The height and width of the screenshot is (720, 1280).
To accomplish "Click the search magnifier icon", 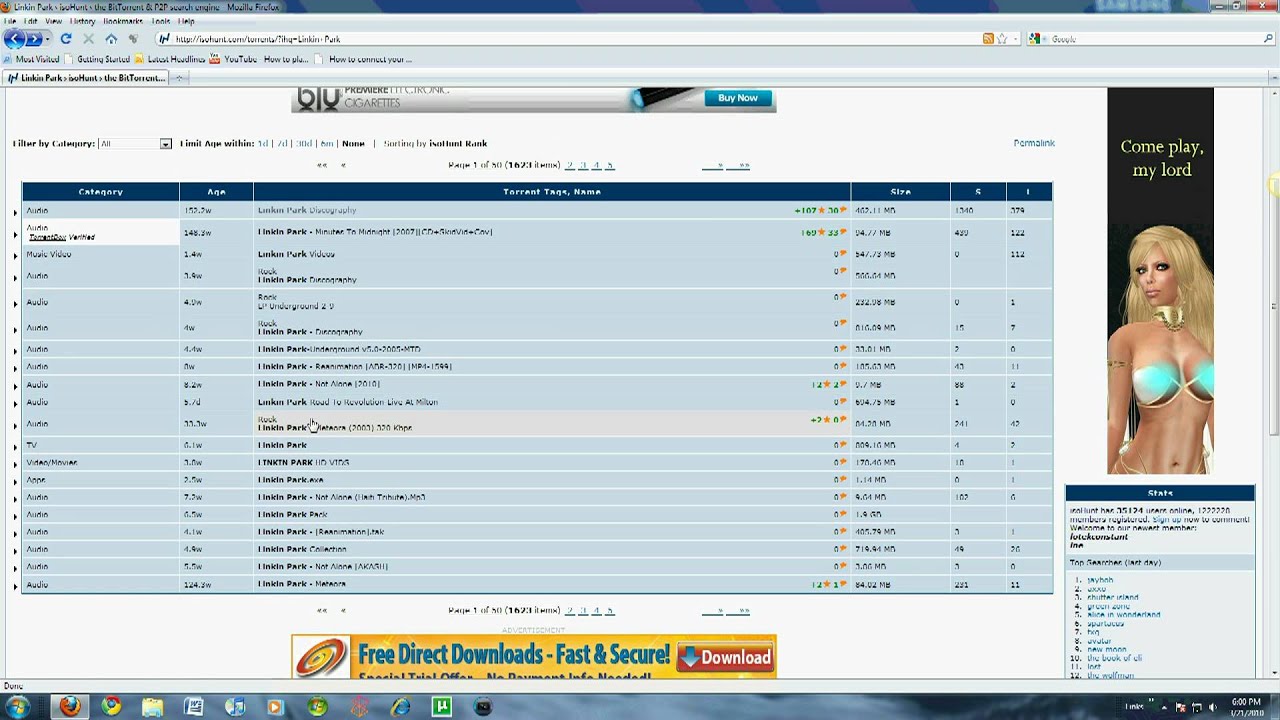I will pyautogui.click(x=1269, y=39).
